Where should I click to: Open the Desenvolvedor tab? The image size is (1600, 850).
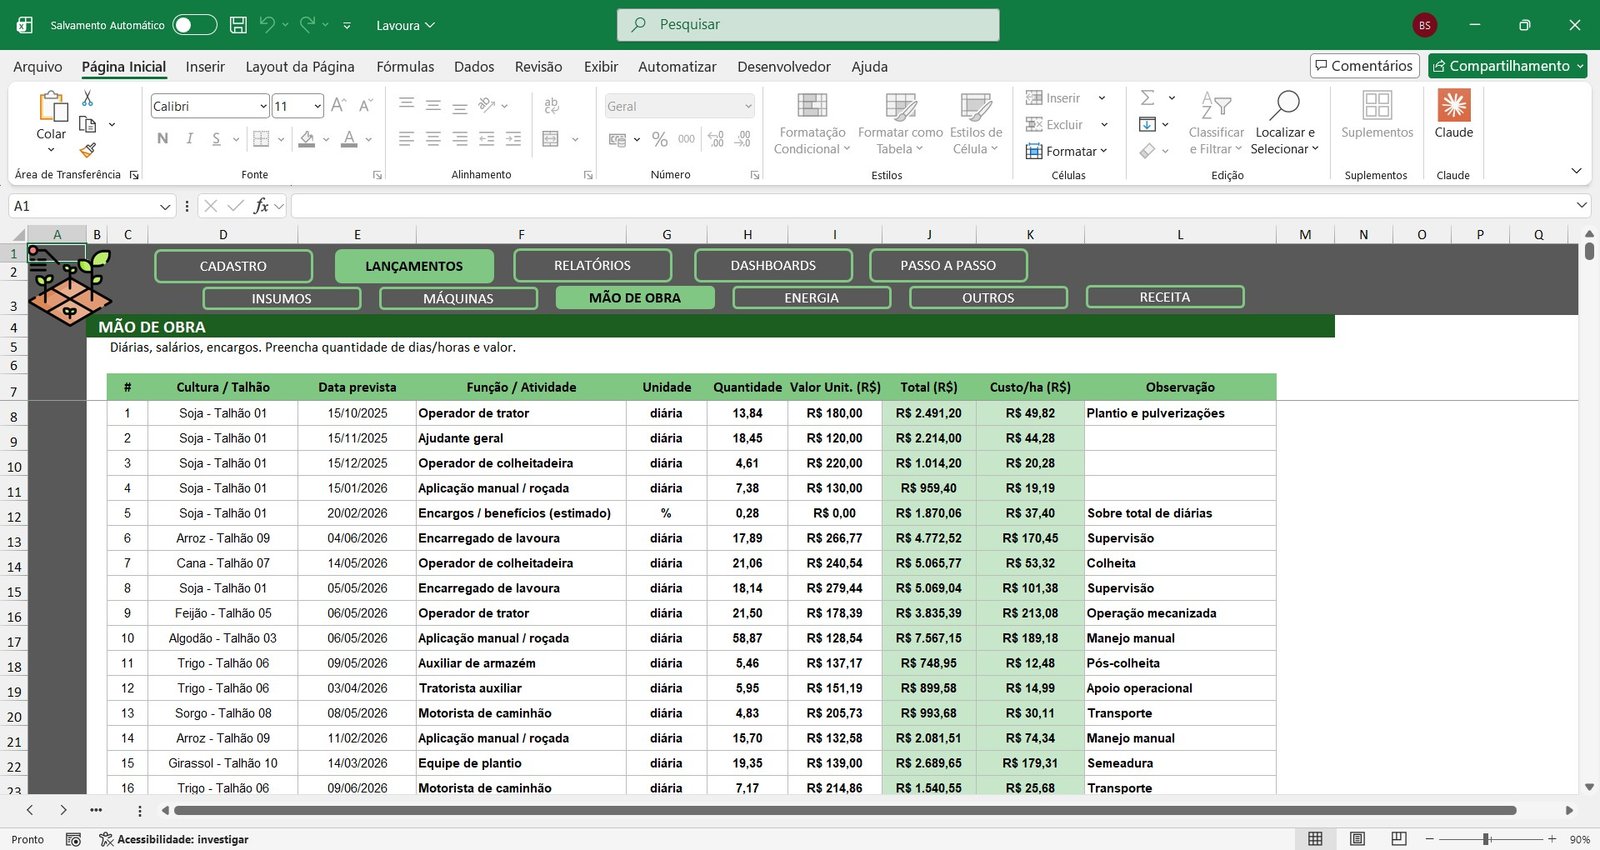pos(784,67)
